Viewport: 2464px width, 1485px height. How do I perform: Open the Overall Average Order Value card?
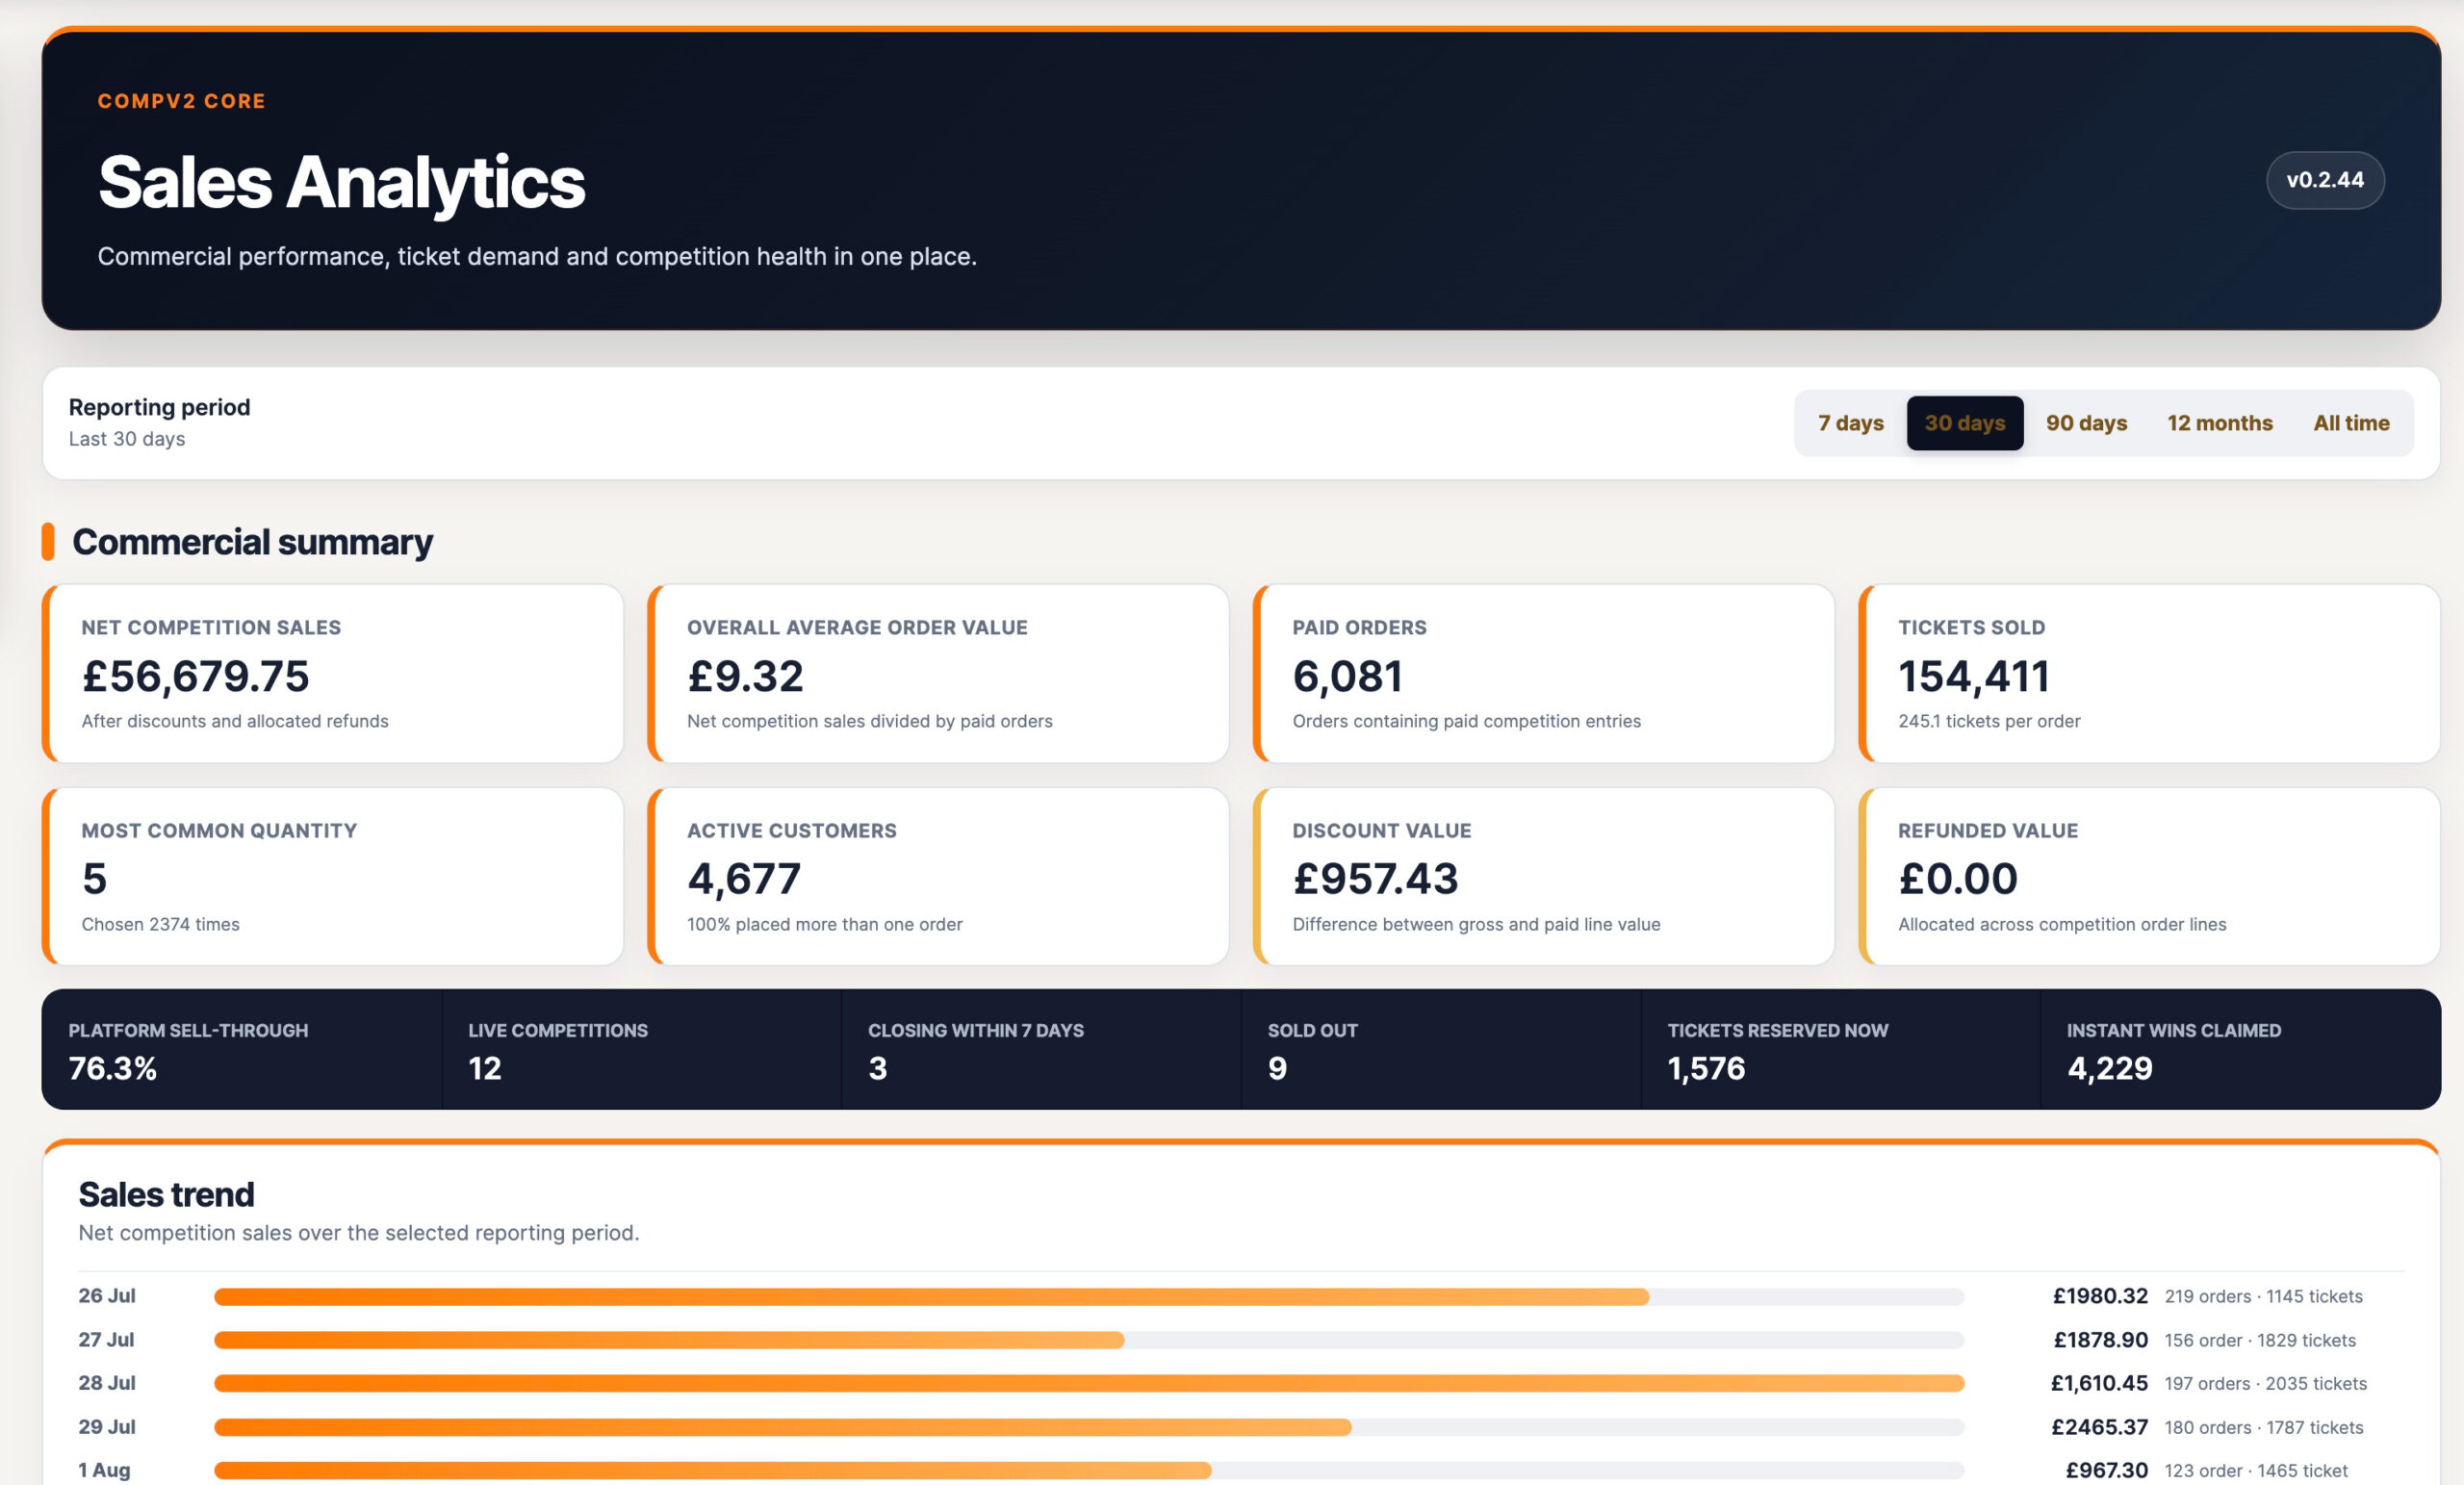click(x=938, y=673)
